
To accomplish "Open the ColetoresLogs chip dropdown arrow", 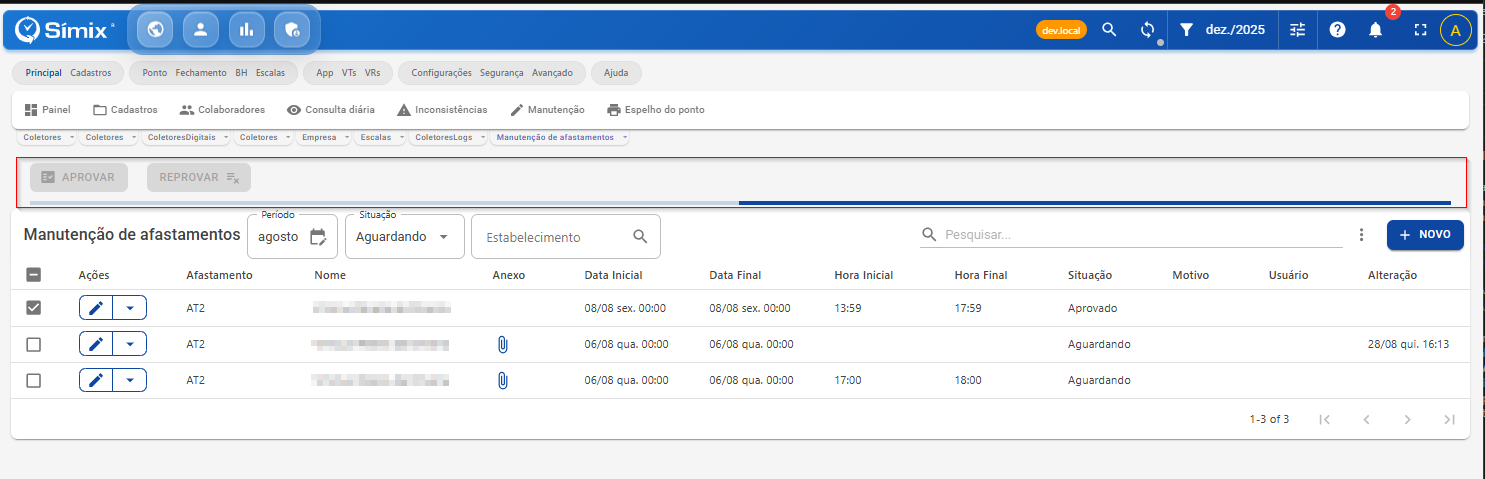I will [482, 137].
